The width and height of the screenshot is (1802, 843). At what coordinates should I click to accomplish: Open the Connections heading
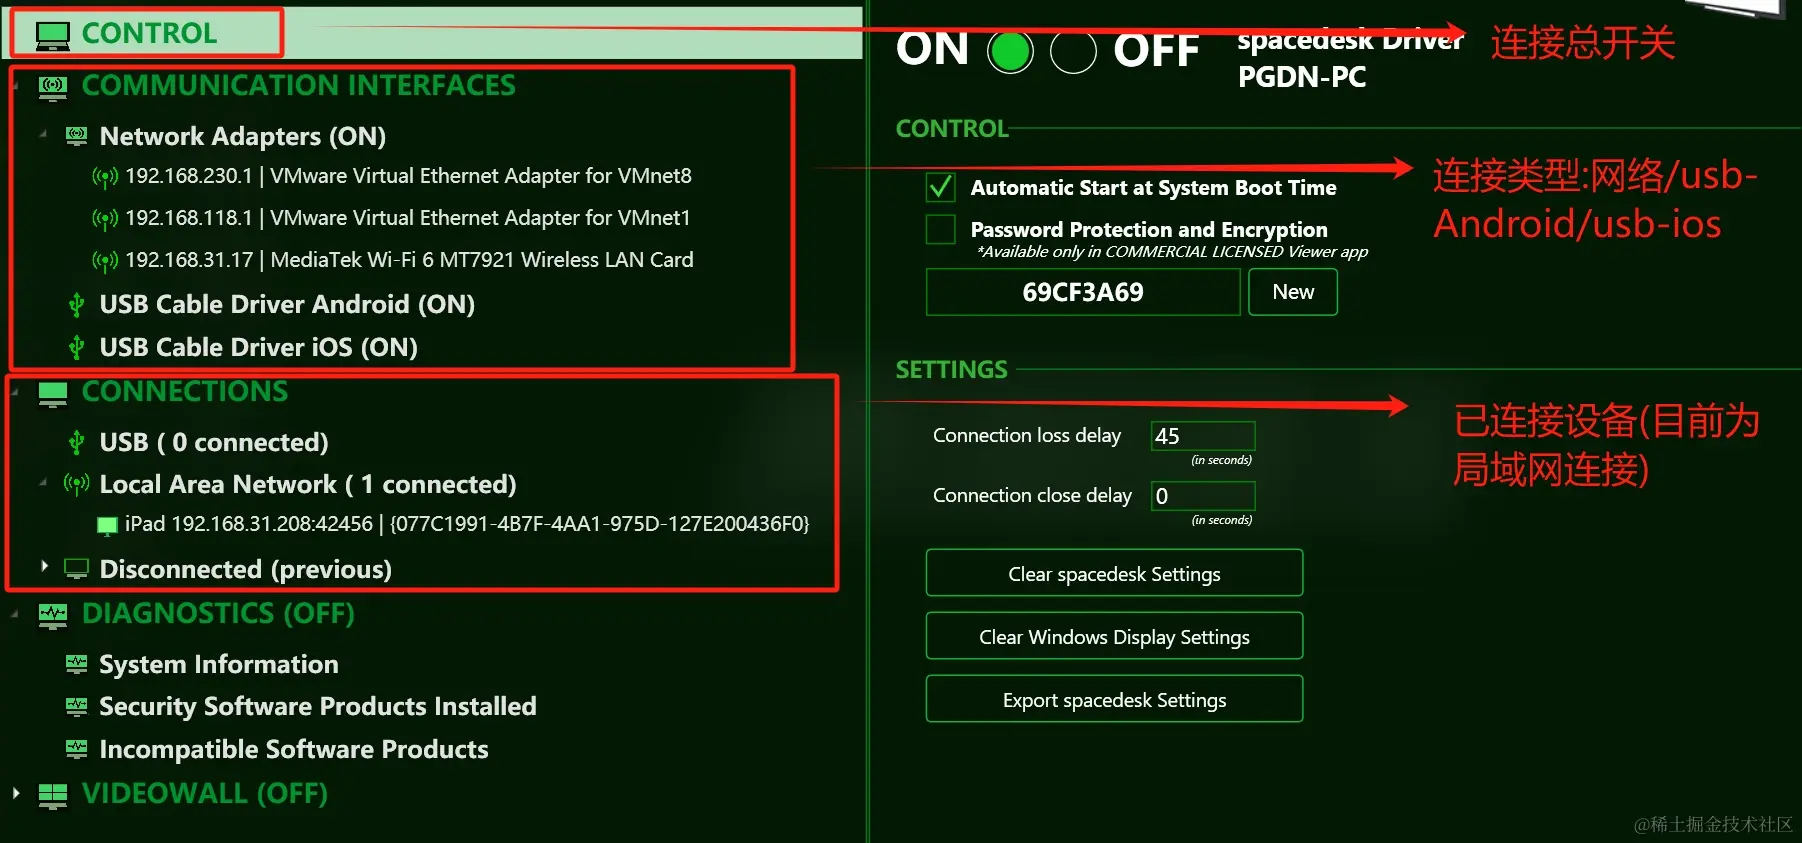(185, 391)
